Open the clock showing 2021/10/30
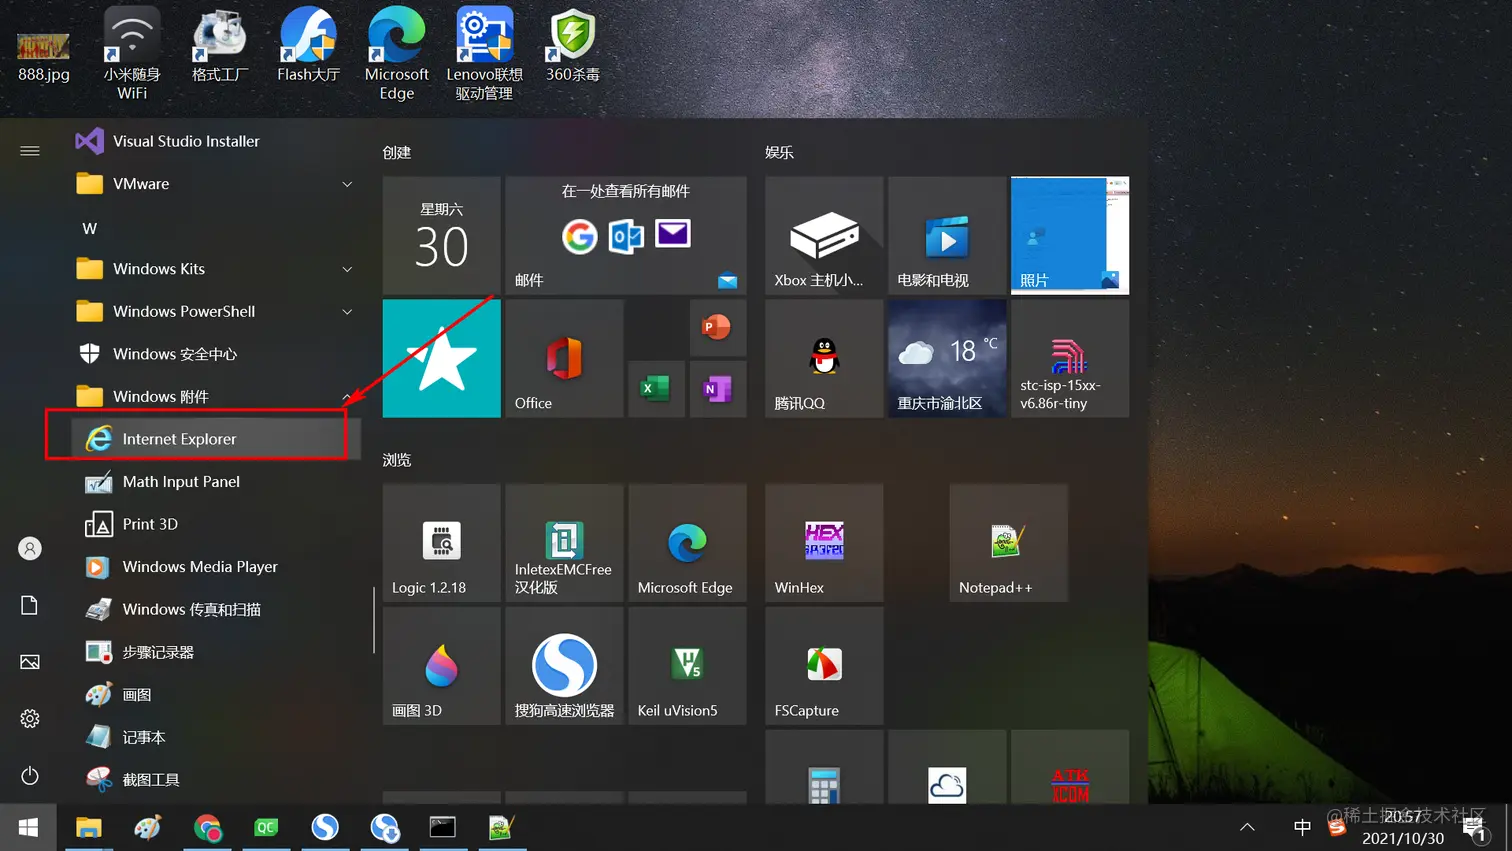This screenshot has width=1512, height=851. point(1403,828)
